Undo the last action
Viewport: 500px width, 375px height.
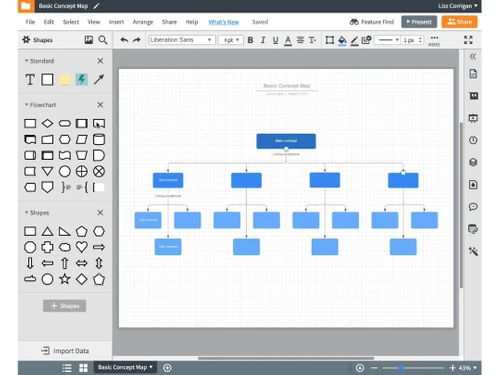click(124, 40)
